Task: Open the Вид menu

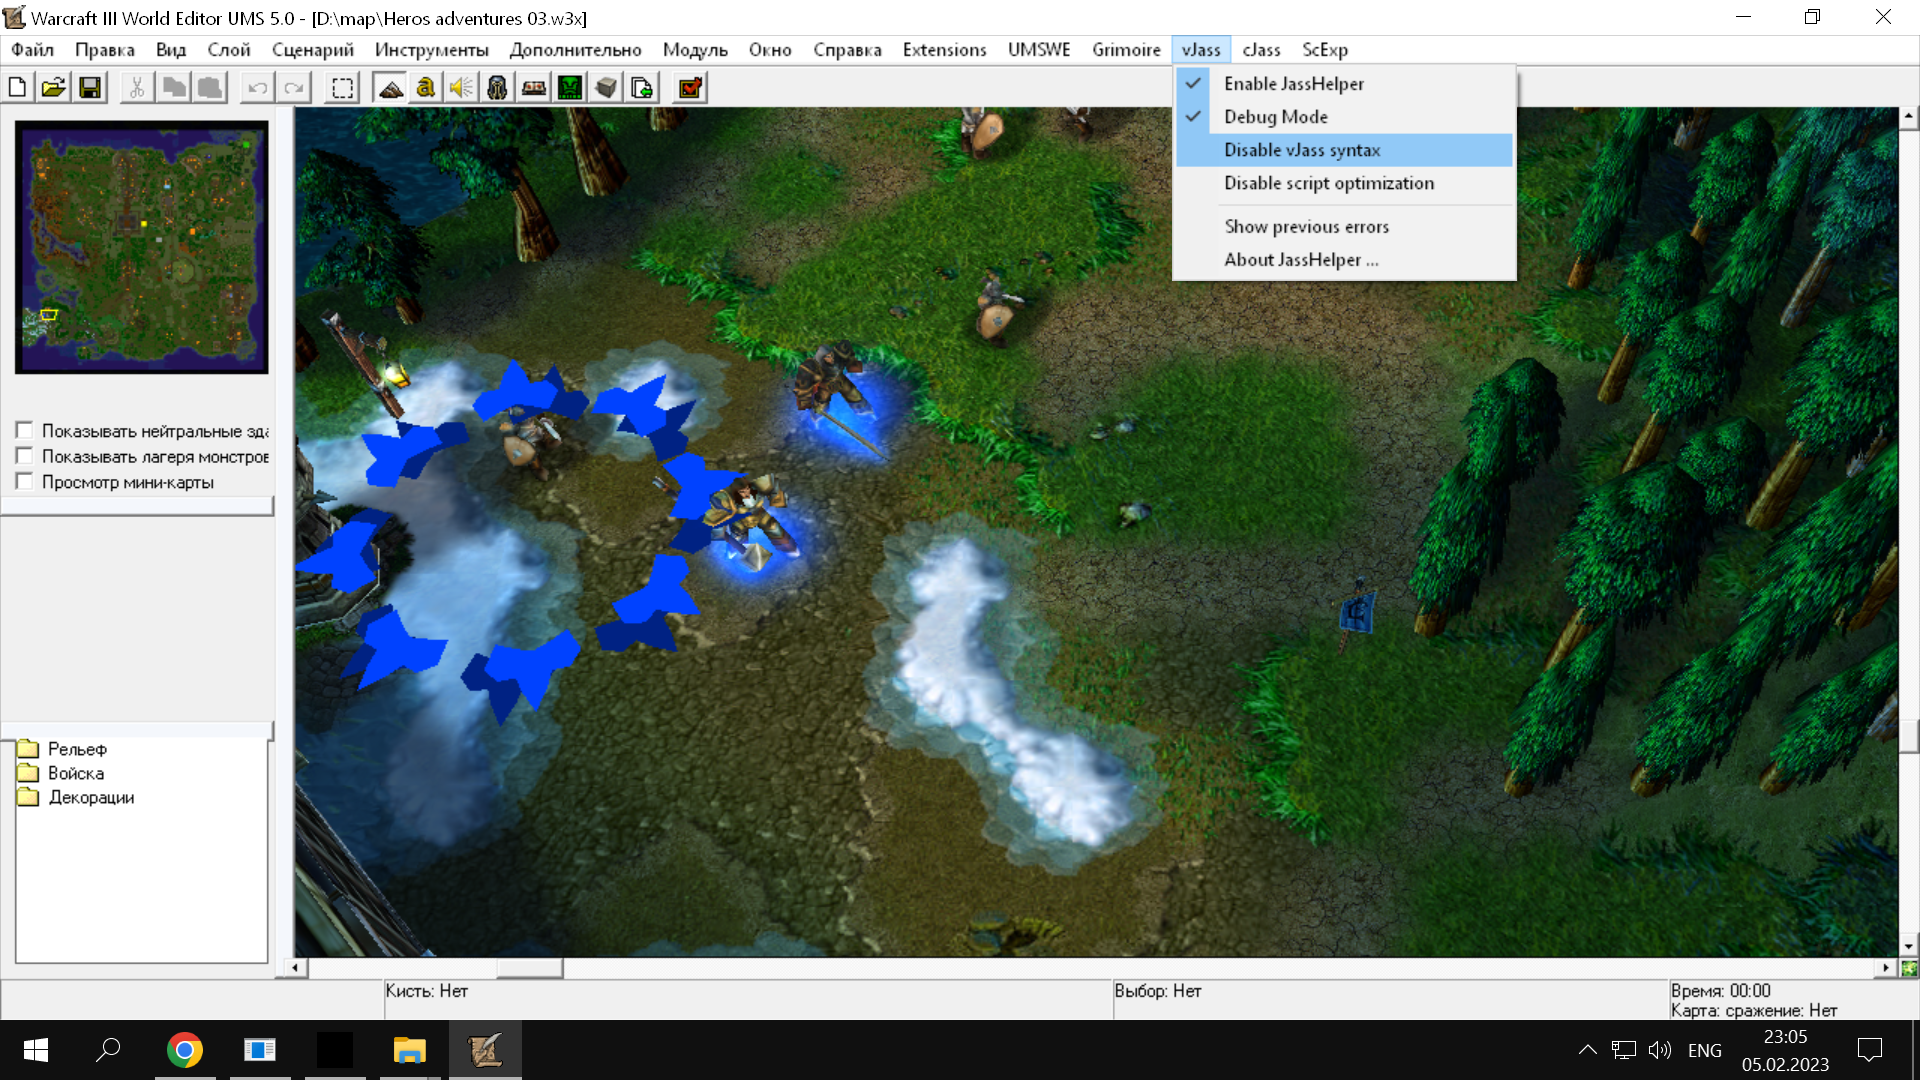Action: 171,50
